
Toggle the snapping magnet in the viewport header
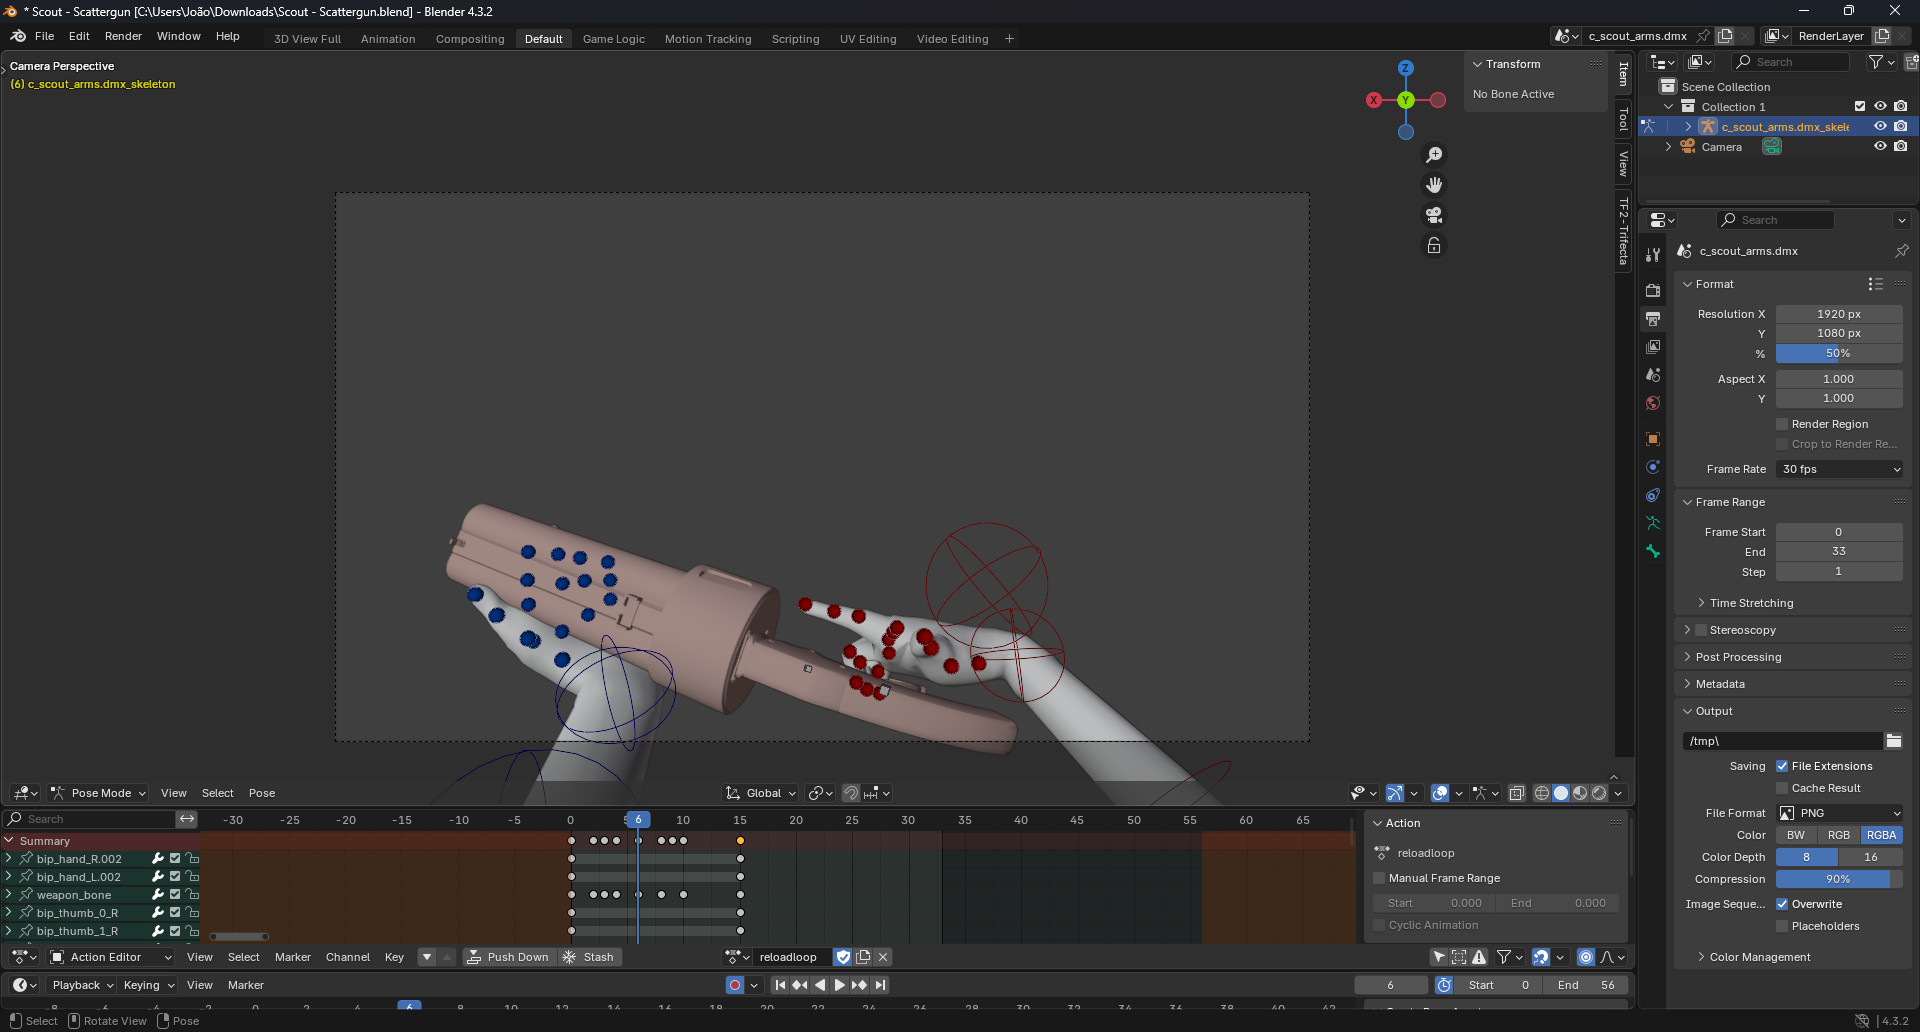coord(853,793)
